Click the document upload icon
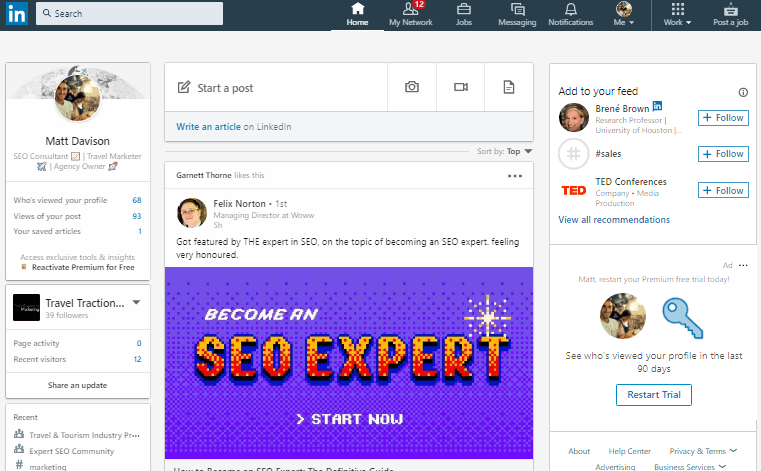 tap(509, 87)
